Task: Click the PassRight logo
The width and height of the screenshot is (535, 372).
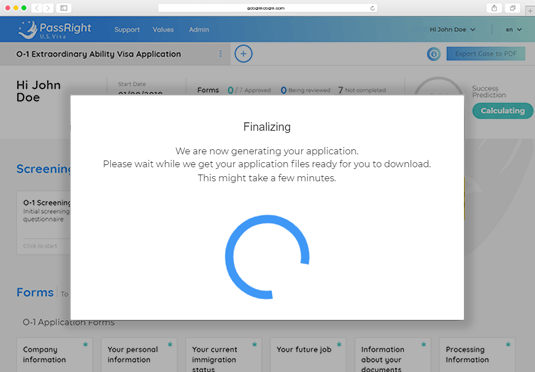Action: (55, 29)
